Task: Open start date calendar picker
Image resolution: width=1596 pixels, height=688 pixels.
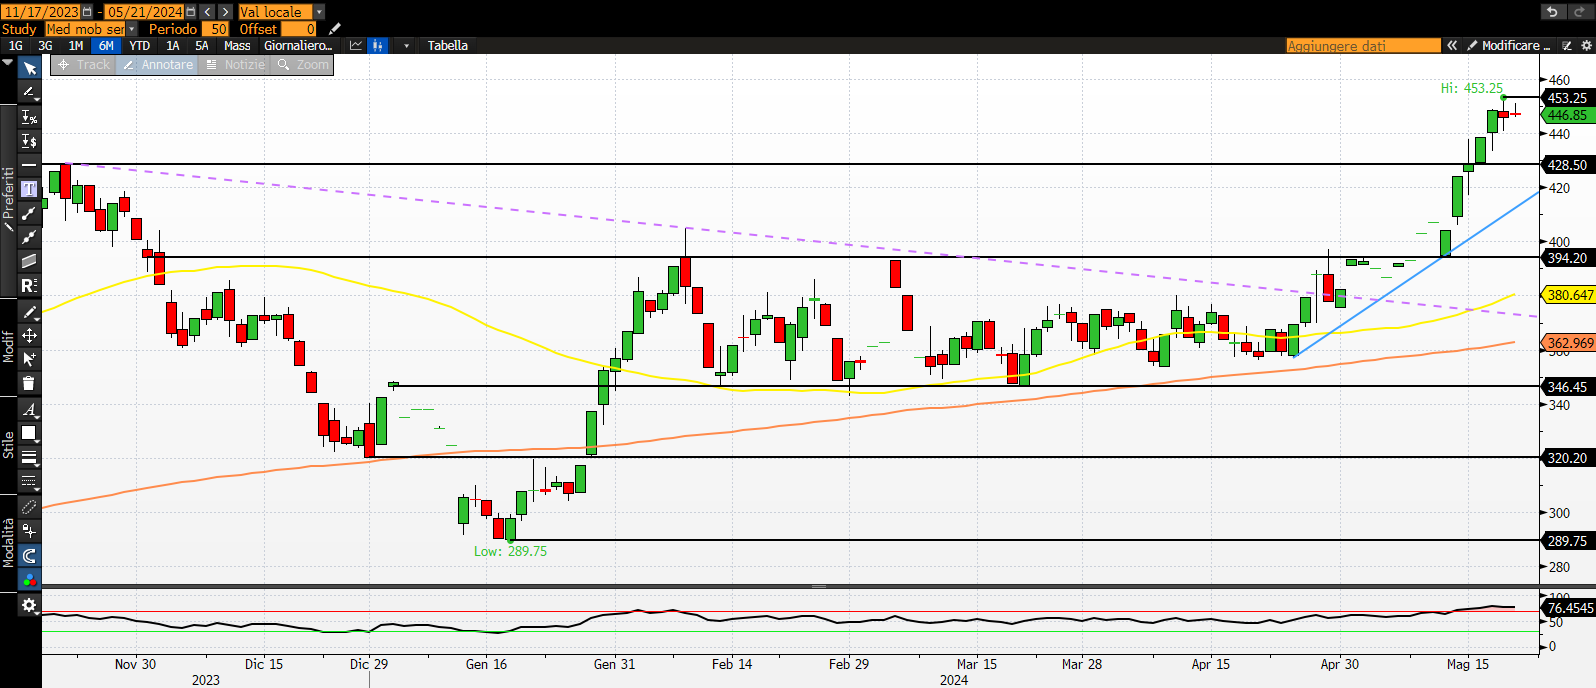Action: coord(87,12)
